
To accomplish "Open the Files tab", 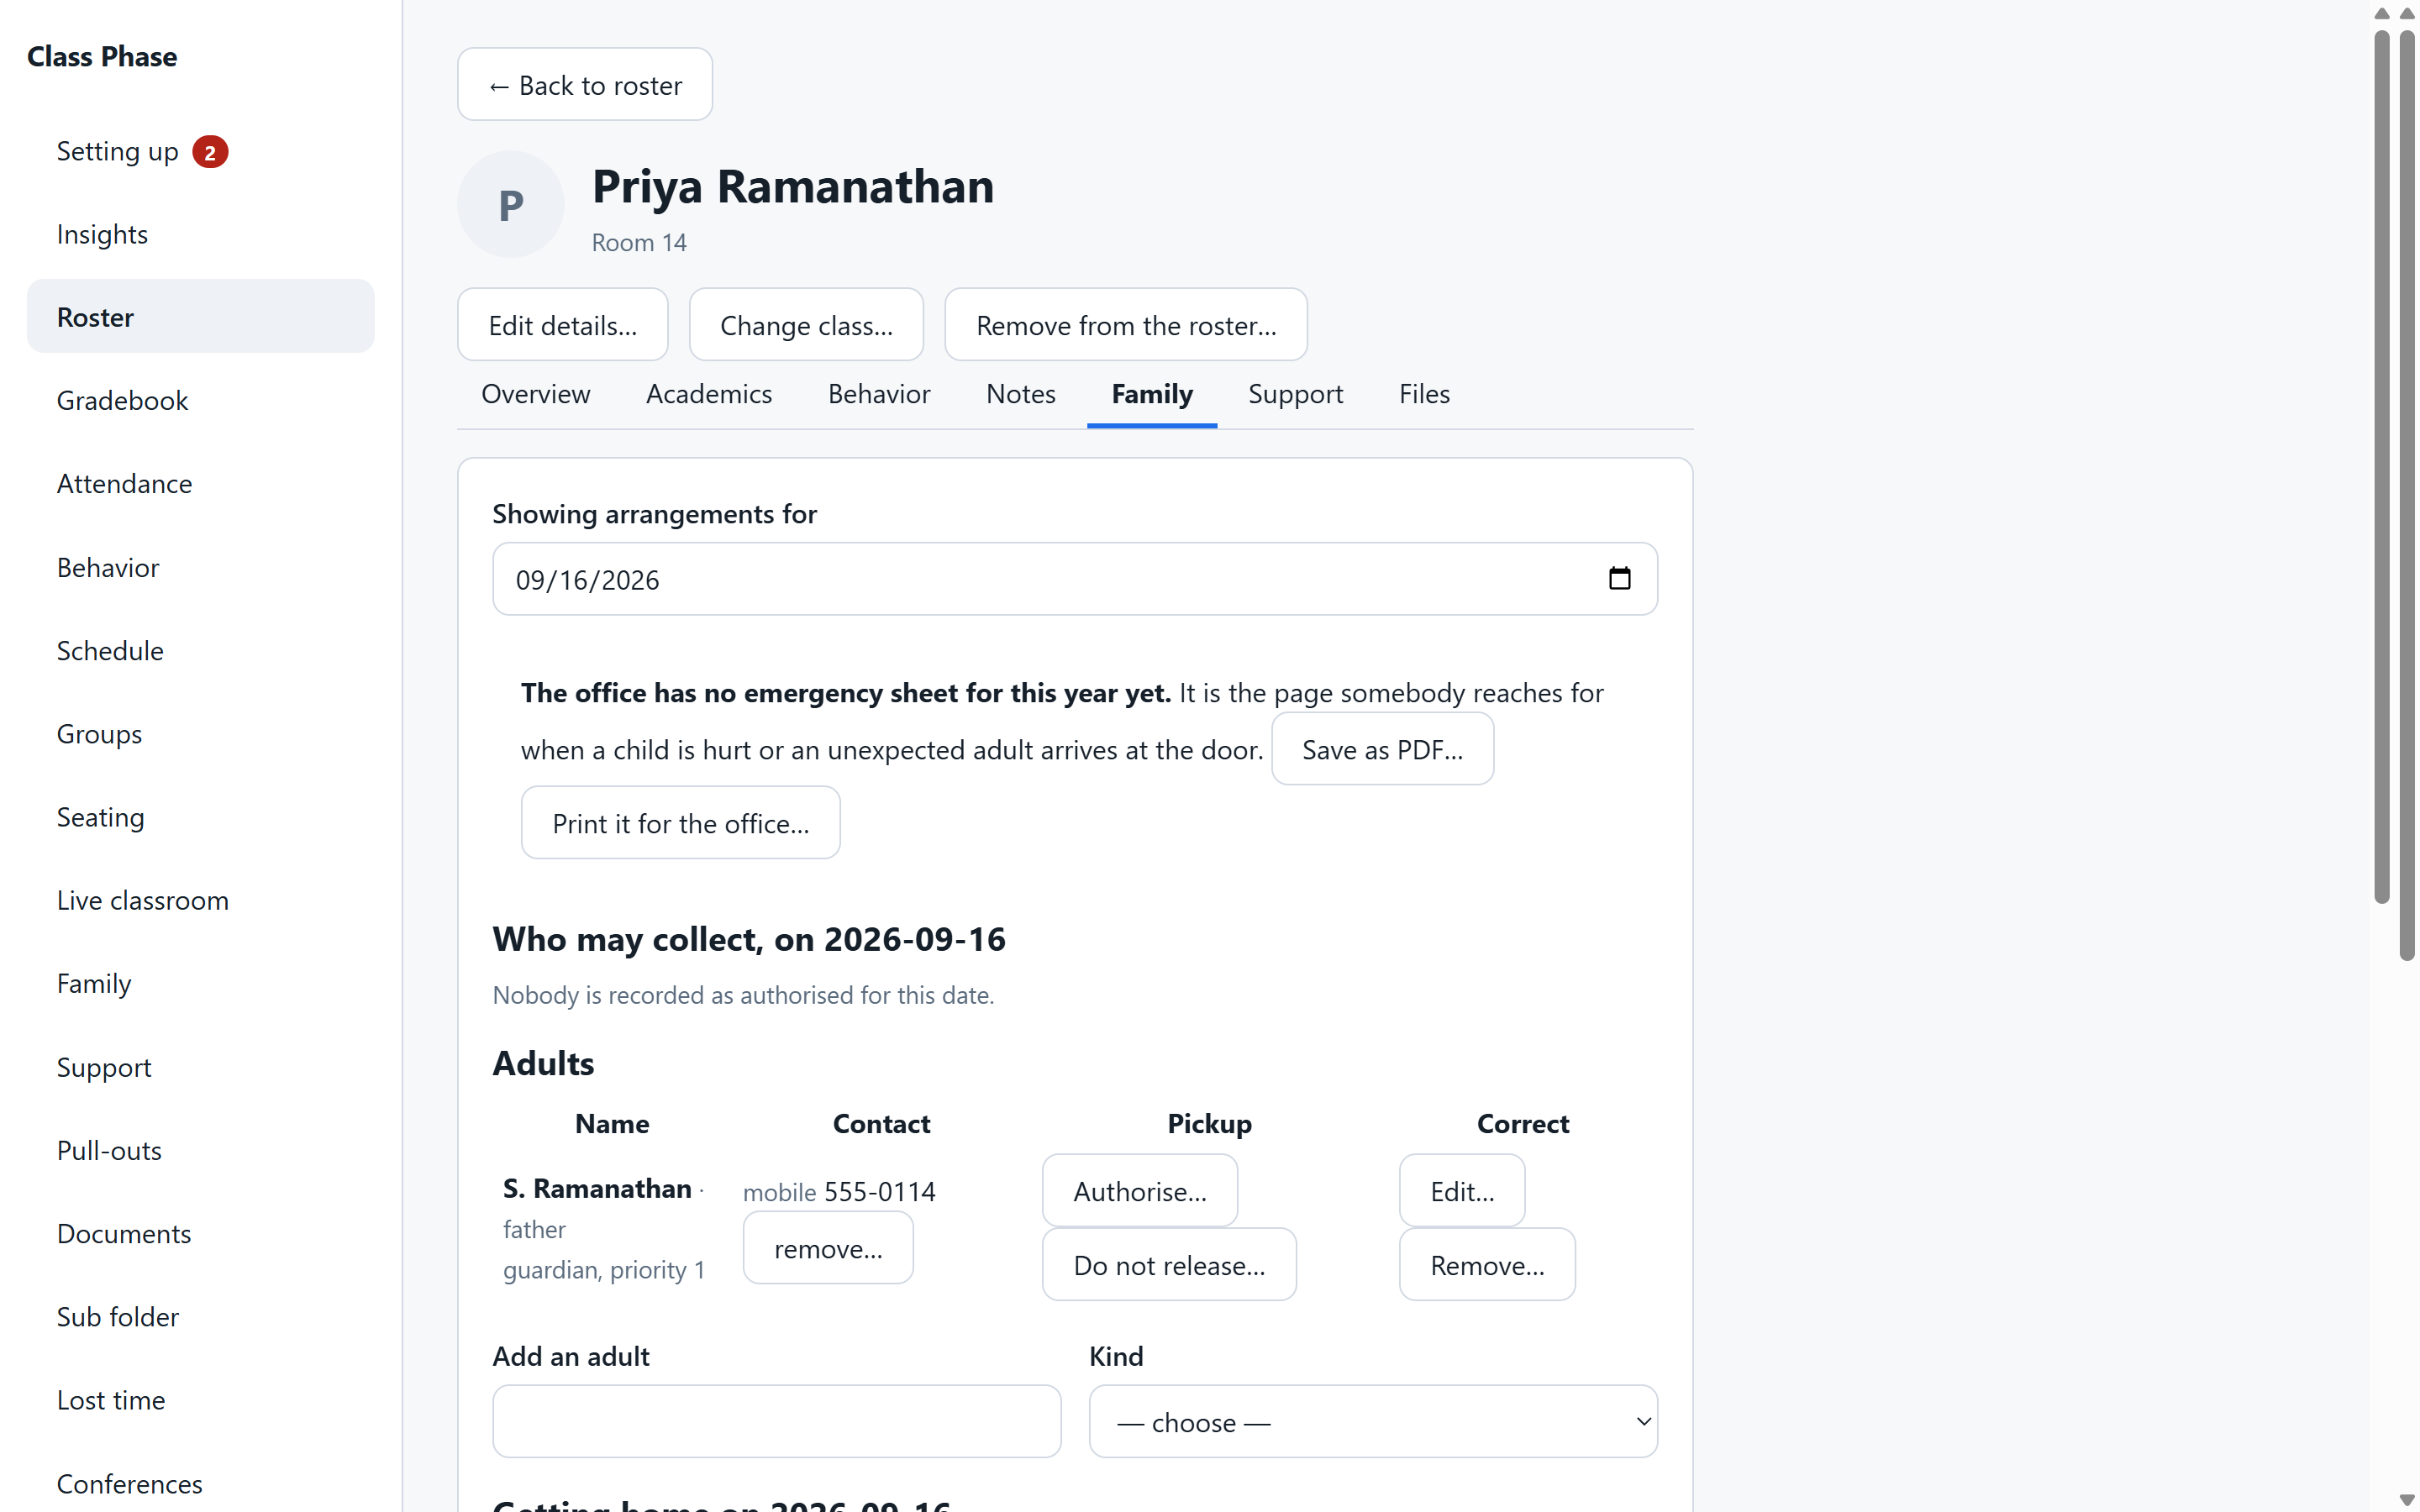I will [x=1424, y=394].
